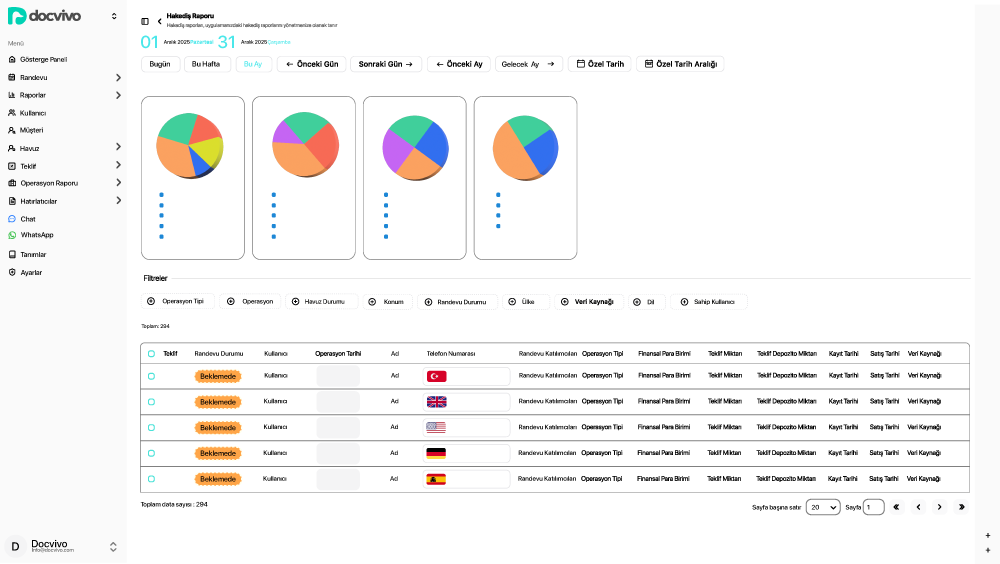Go to next table page
The width and height of the screenshot is (1000, 564).
coord(939,507)
